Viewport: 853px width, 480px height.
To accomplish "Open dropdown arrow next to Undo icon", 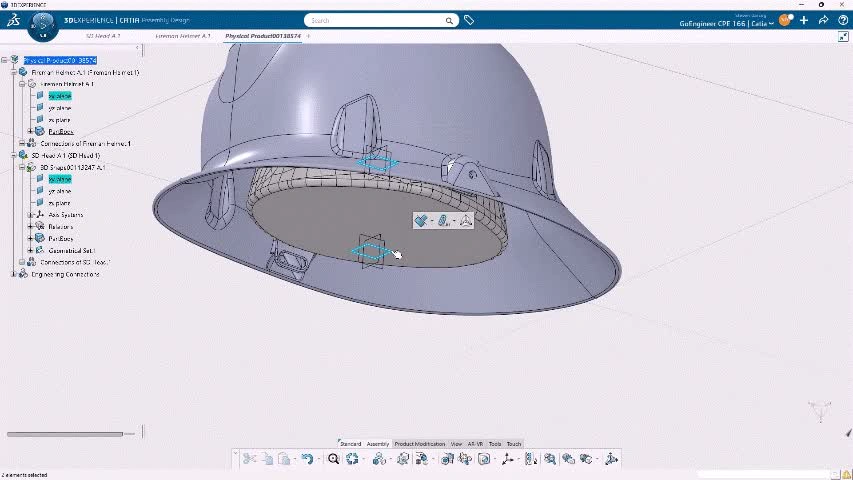I will (x=319, y=459).
